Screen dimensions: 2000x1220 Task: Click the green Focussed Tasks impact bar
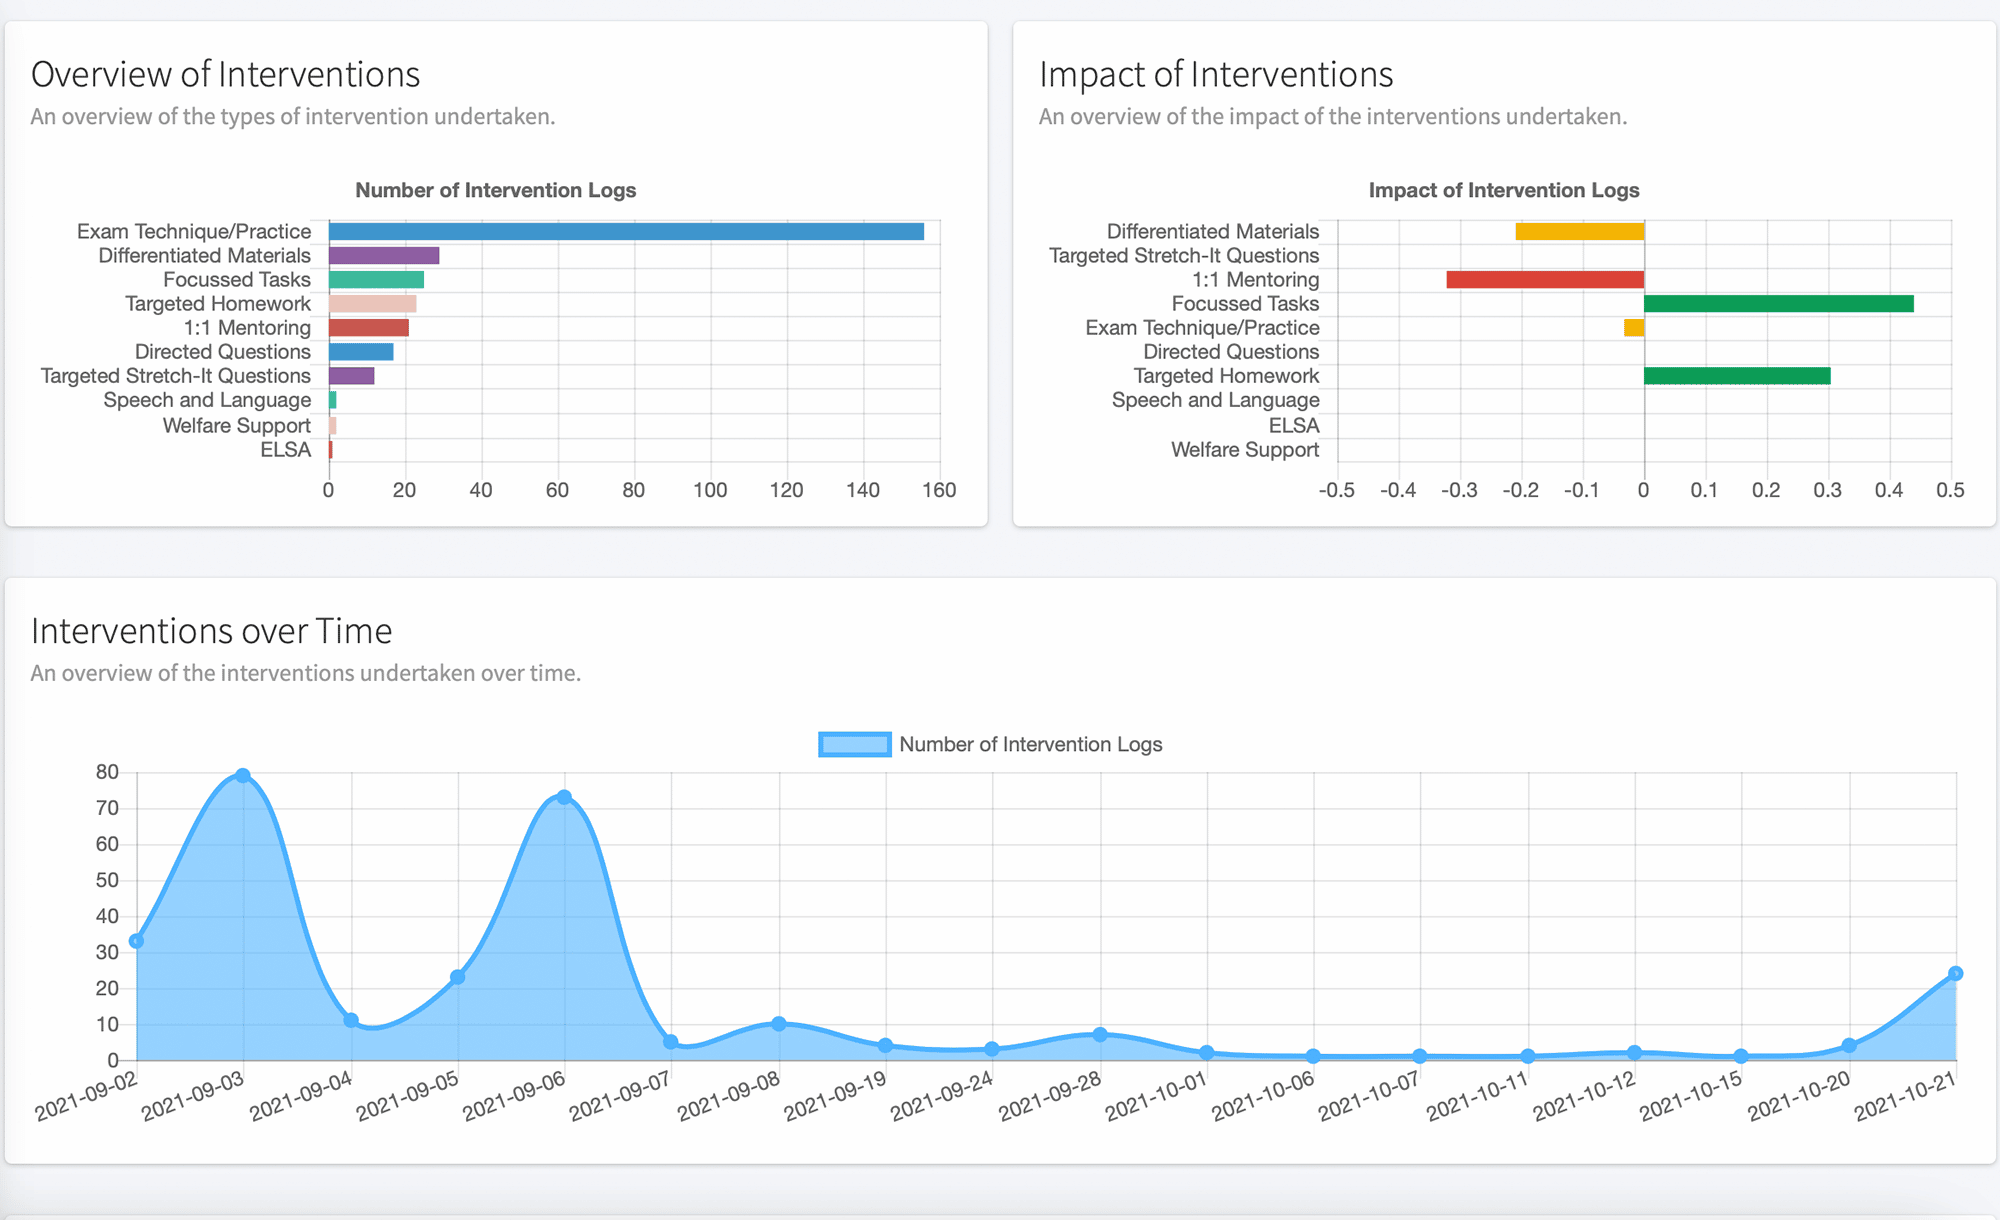tap(1779, 304)
